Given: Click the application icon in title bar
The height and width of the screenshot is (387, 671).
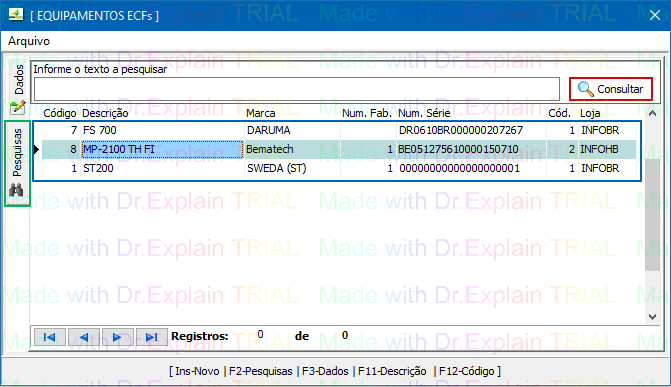Looking at the screenshot, I should (x=16, y=15).
